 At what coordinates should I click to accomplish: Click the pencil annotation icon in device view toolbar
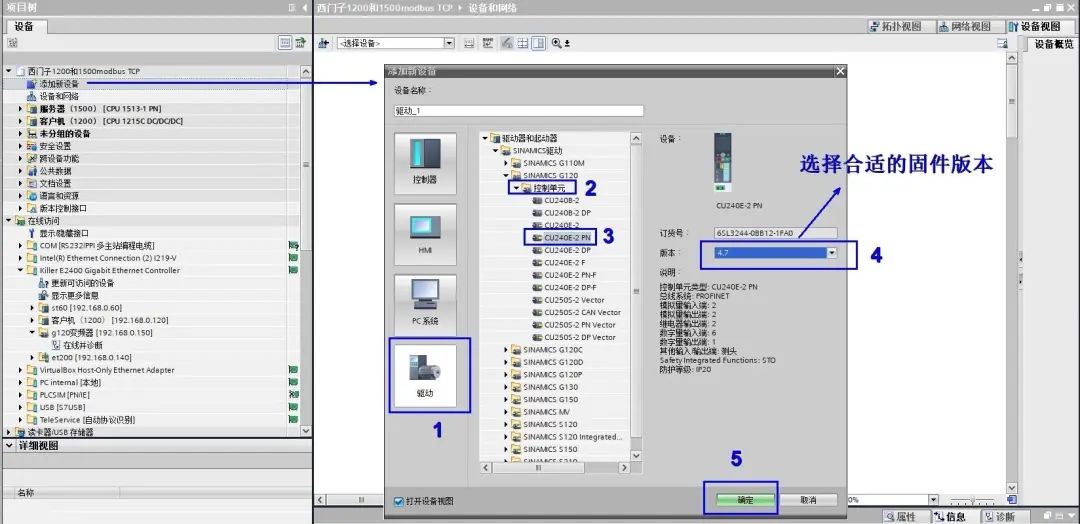pyautogui.click(x=506, y=43)
